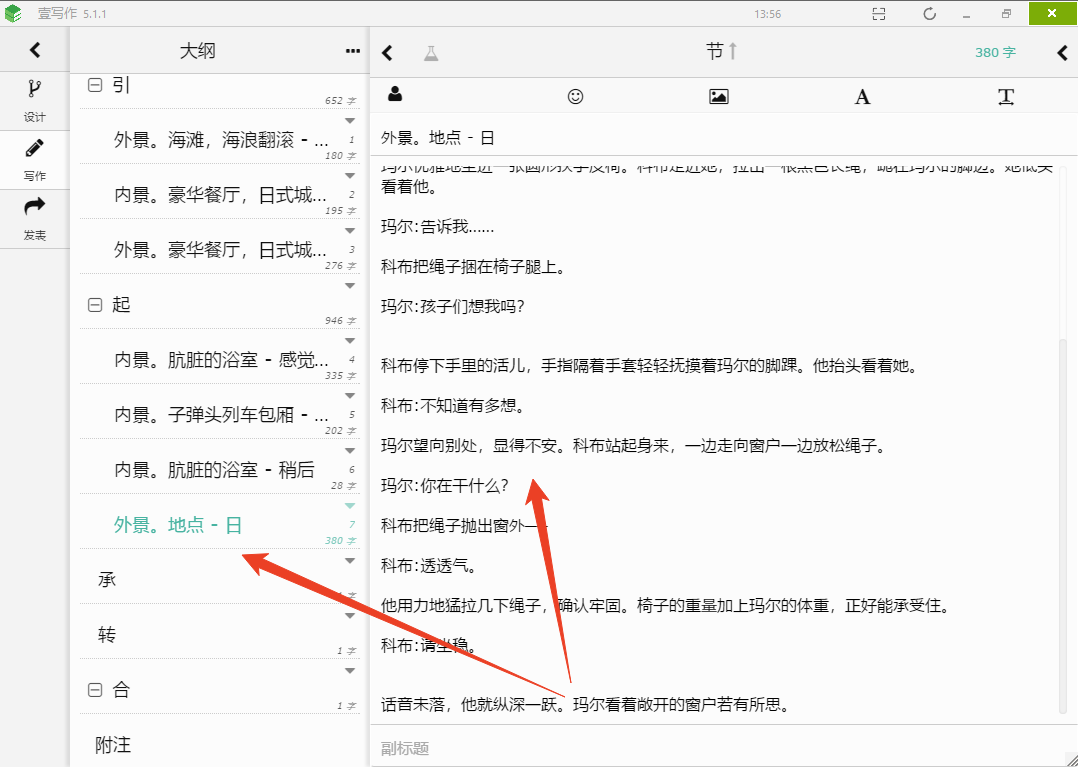The image size is (1078, 767).
Task: Click the 380 字 word count
Action: click(x=995, y=53)
